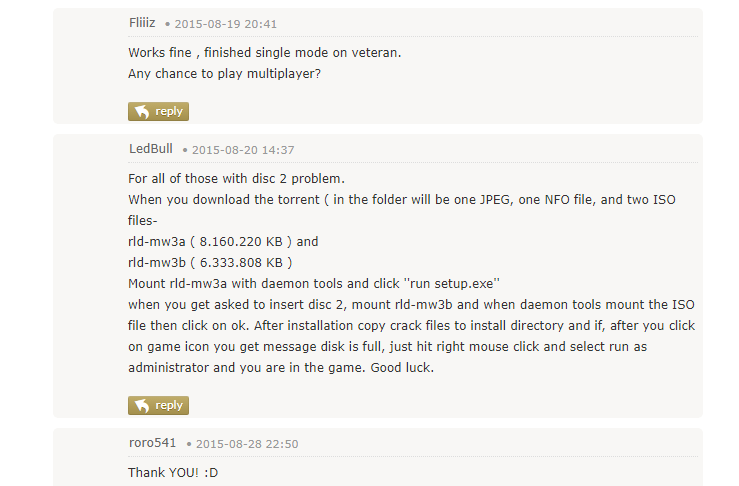The image size is (739, 486).
Task: Click the reply arrow icon under Fliiiz's comment
Action: [x=142, y=112]
